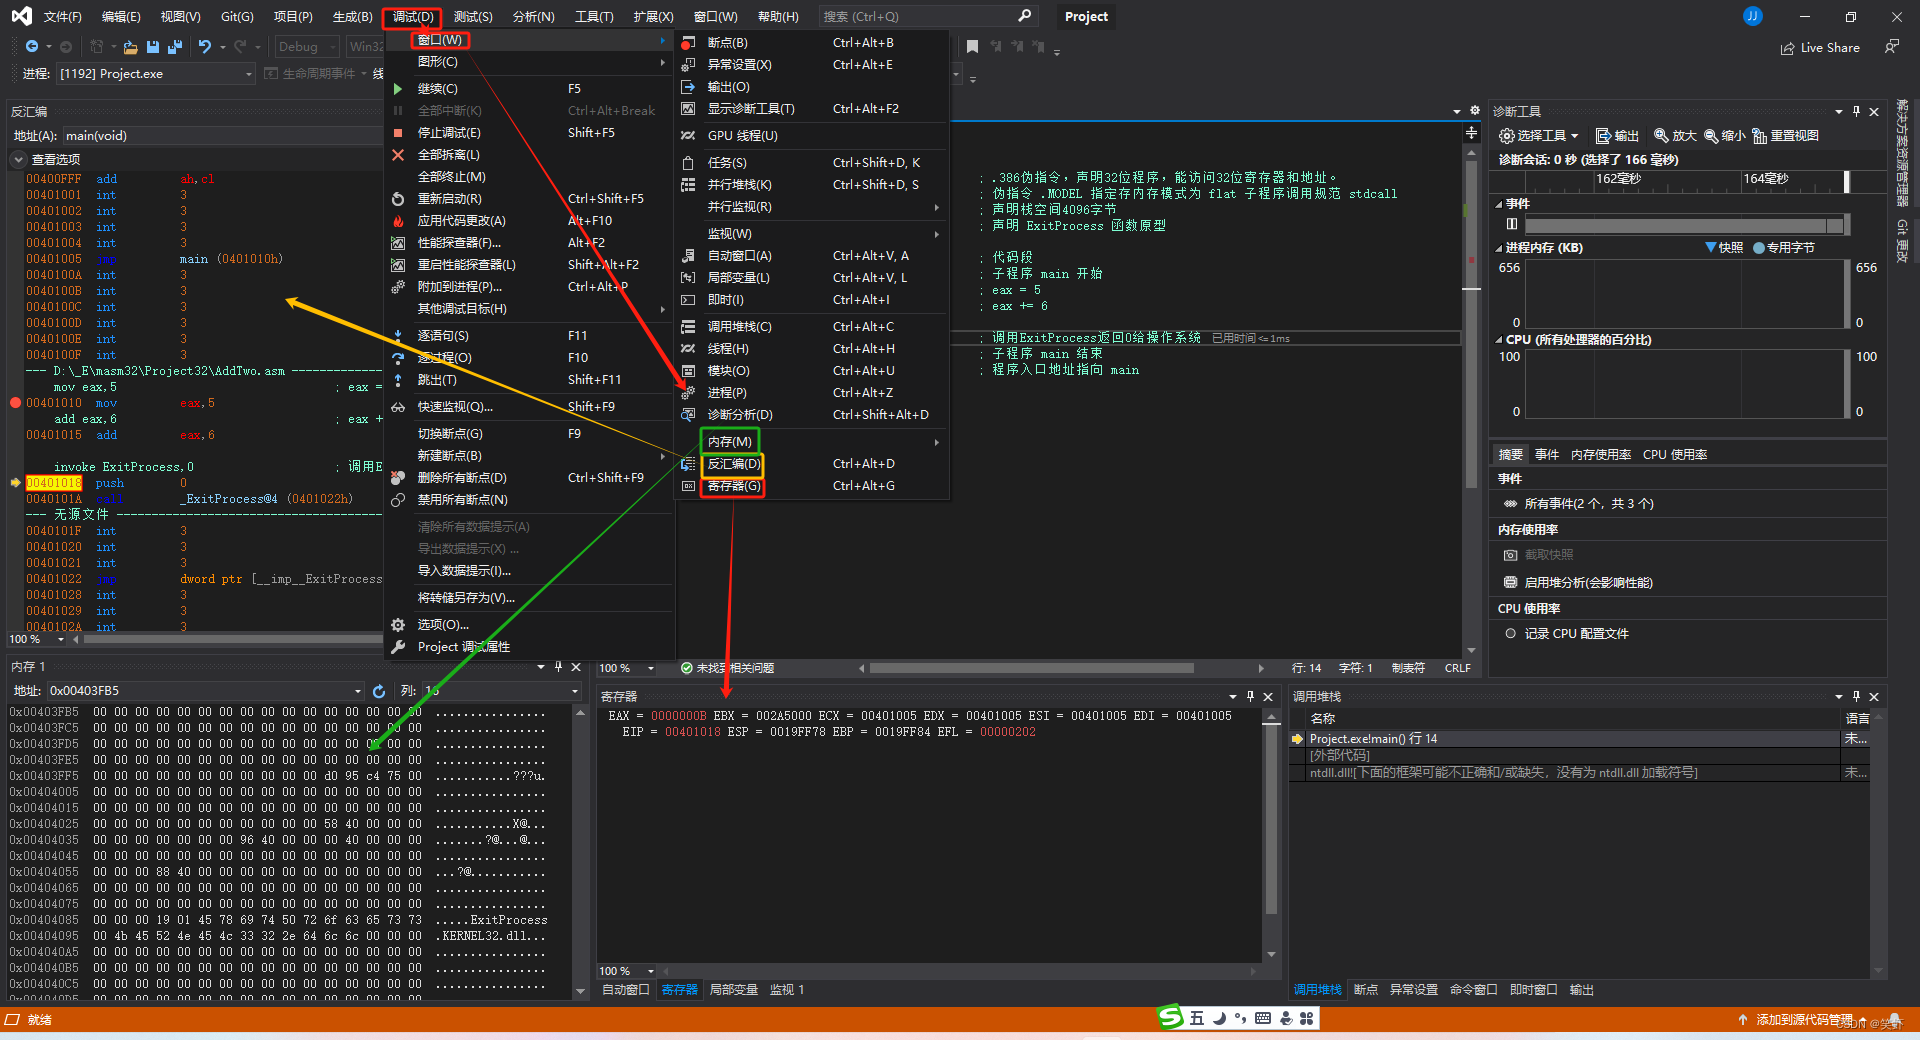
Task: Open the 文件(F) menu
Action: click(x=62, y=17)
